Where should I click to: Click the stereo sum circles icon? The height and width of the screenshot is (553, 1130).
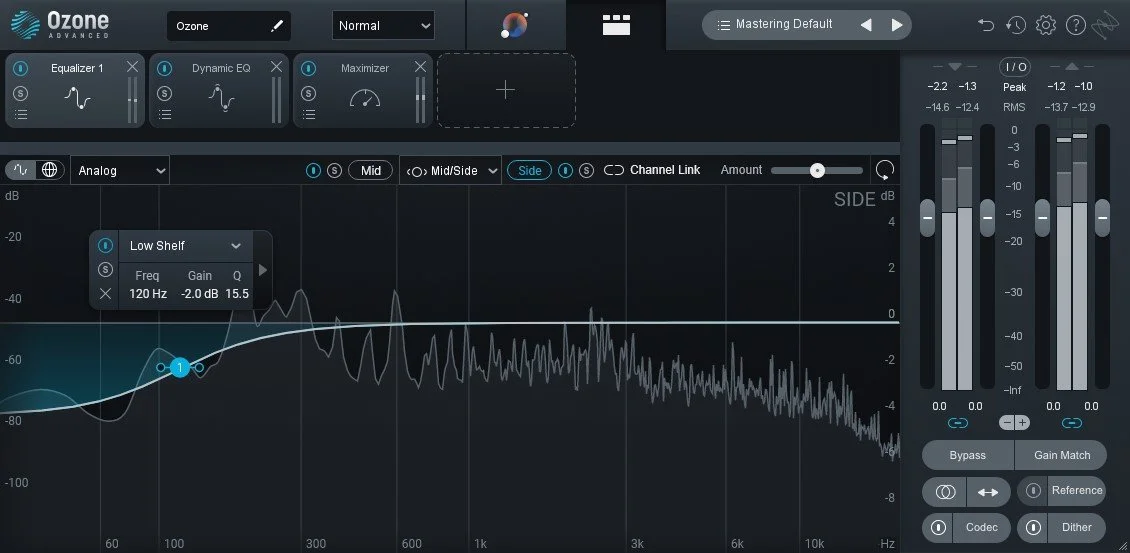pyautogui.click(x=946, y=492)
